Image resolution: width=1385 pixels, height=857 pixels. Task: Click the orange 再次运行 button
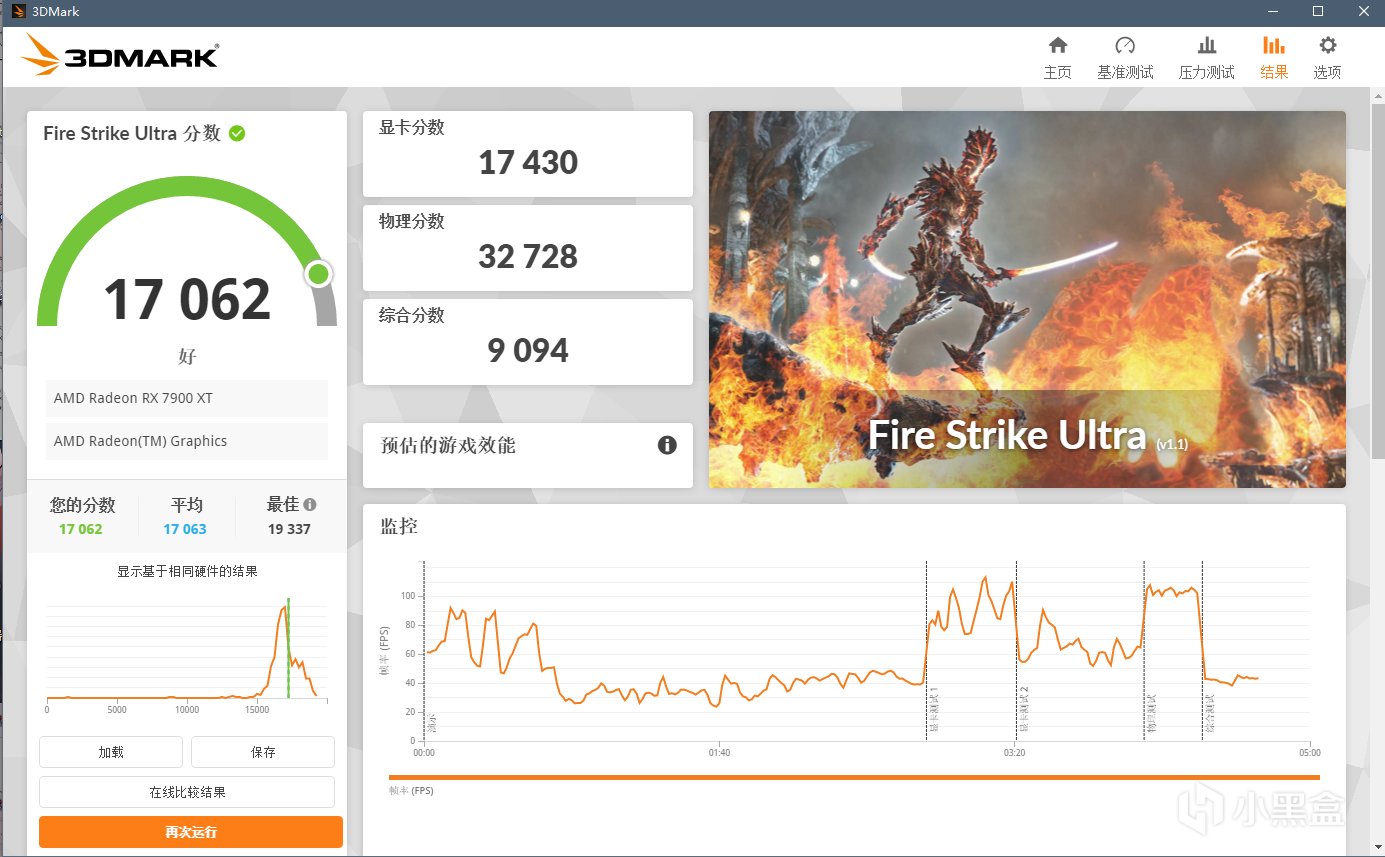[x=191, y=832]
